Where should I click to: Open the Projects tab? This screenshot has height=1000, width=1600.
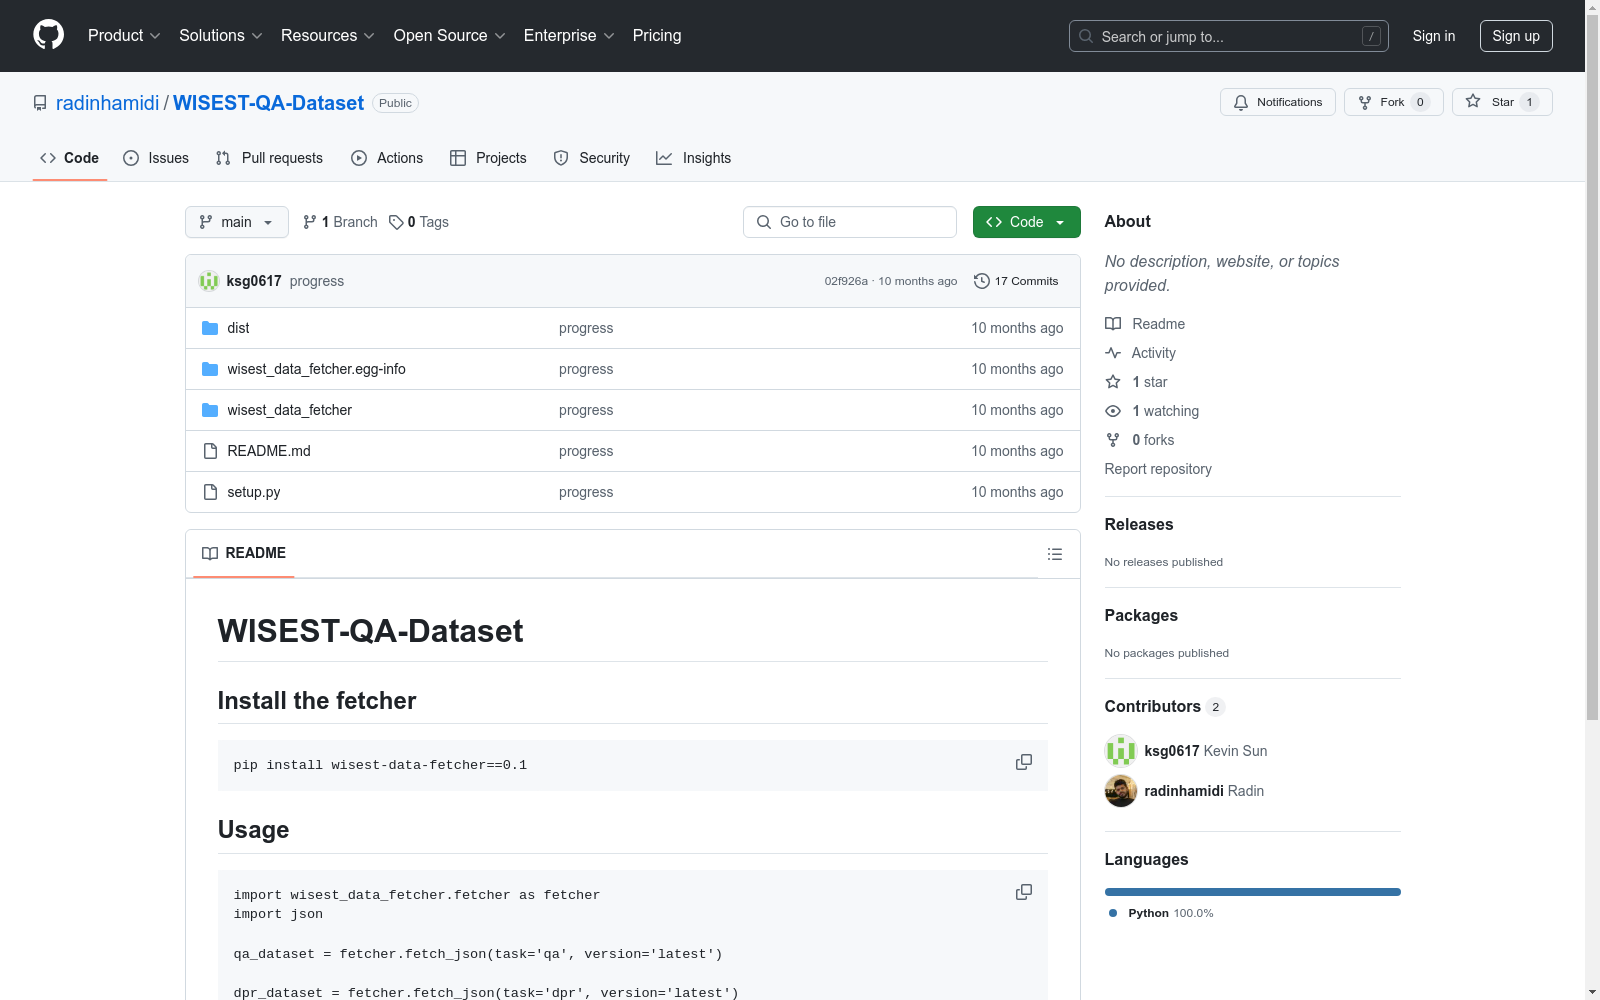tap(488, 158)
